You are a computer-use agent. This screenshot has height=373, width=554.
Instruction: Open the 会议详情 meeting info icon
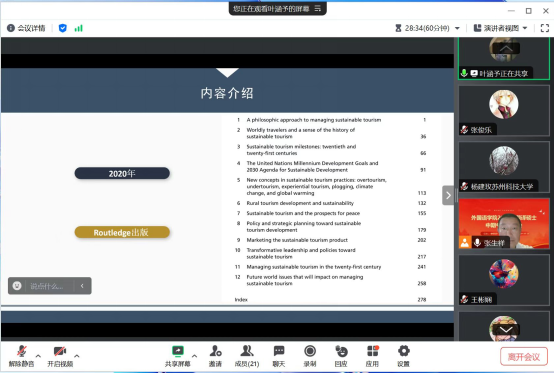[x=11, y=28]
